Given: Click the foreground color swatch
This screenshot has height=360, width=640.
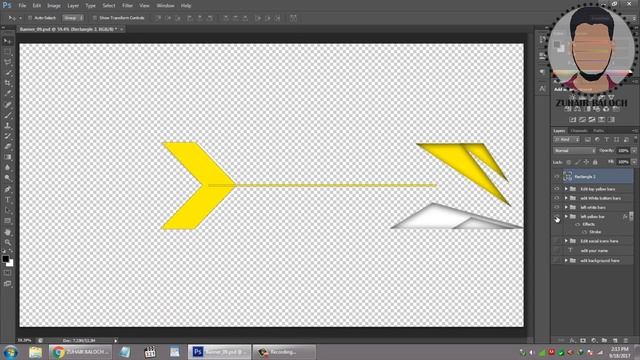Looking at the screenshot, I should 5,259.
